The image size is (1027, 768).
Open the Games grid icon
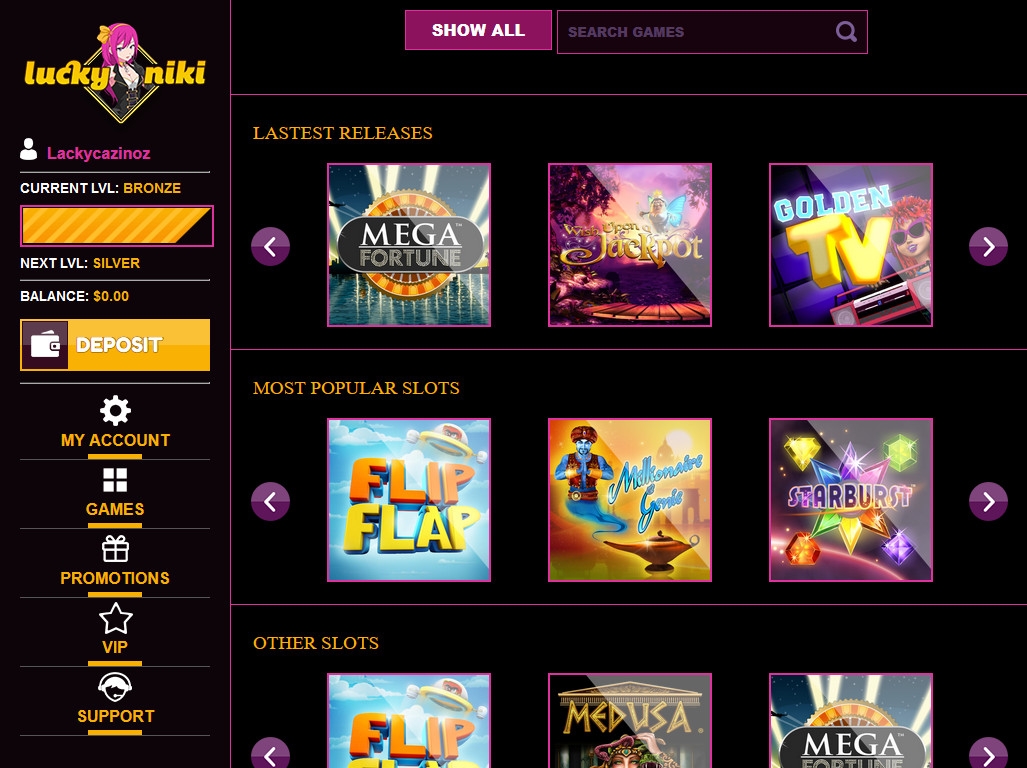115,480
